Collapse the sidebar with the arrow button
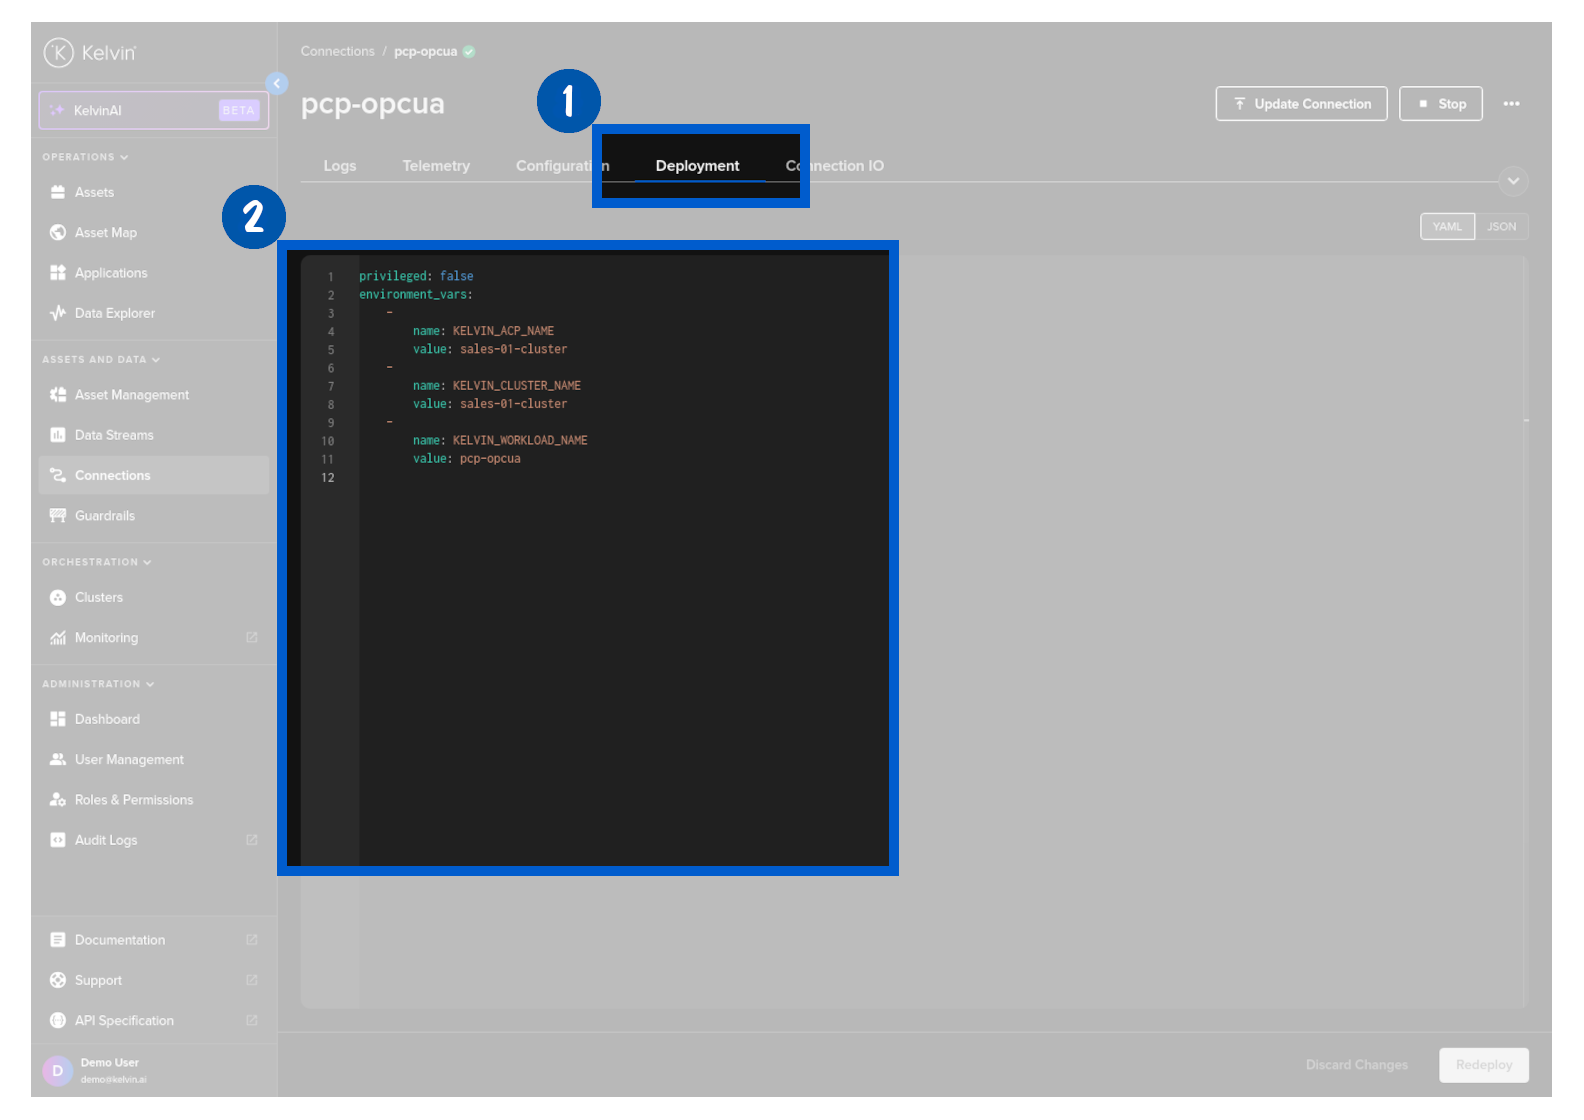1584x1120 pixels. [277, 84]
